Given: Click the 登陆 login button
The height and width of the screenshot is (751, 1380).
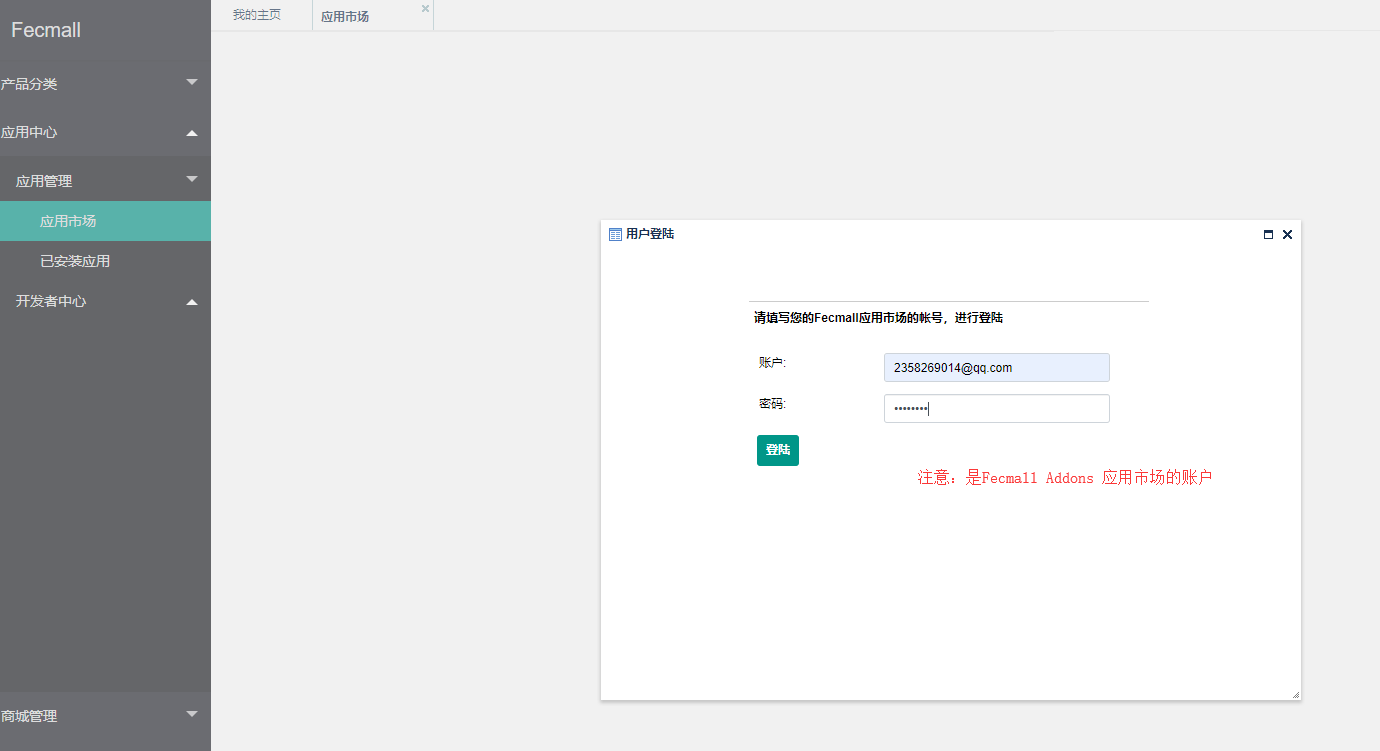Looking at the screenshot, I should (777, 450).
